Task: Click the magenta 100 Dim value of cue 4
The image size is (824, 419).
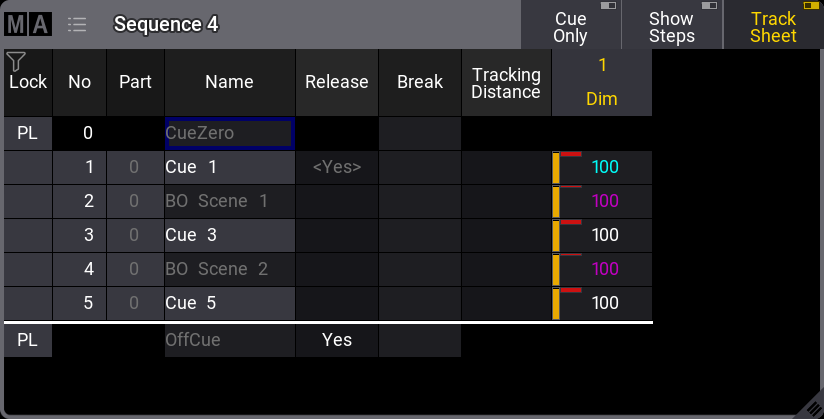Action: click(605, 269)
